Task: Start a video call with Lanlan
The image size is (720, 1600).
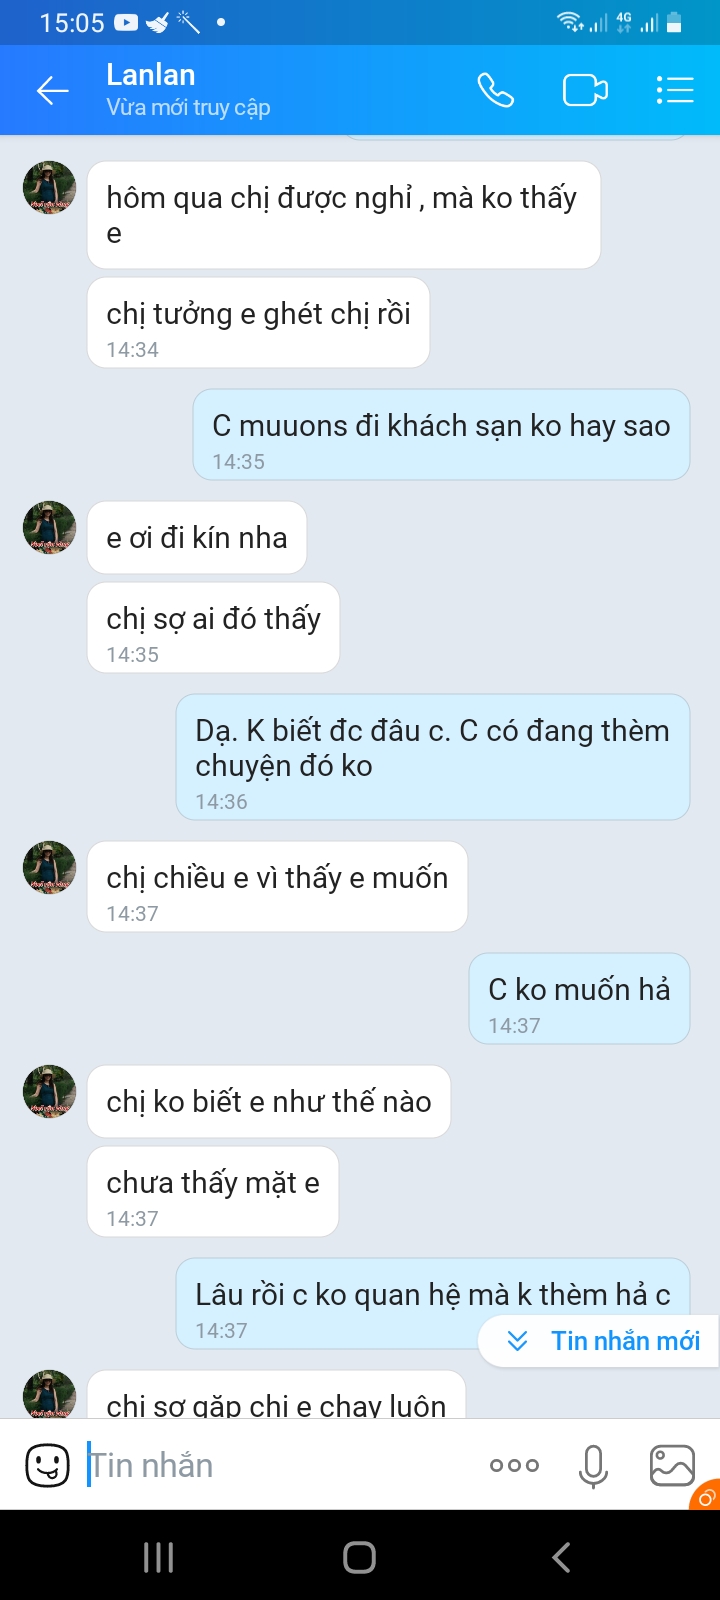Action: tap(585, 91)
